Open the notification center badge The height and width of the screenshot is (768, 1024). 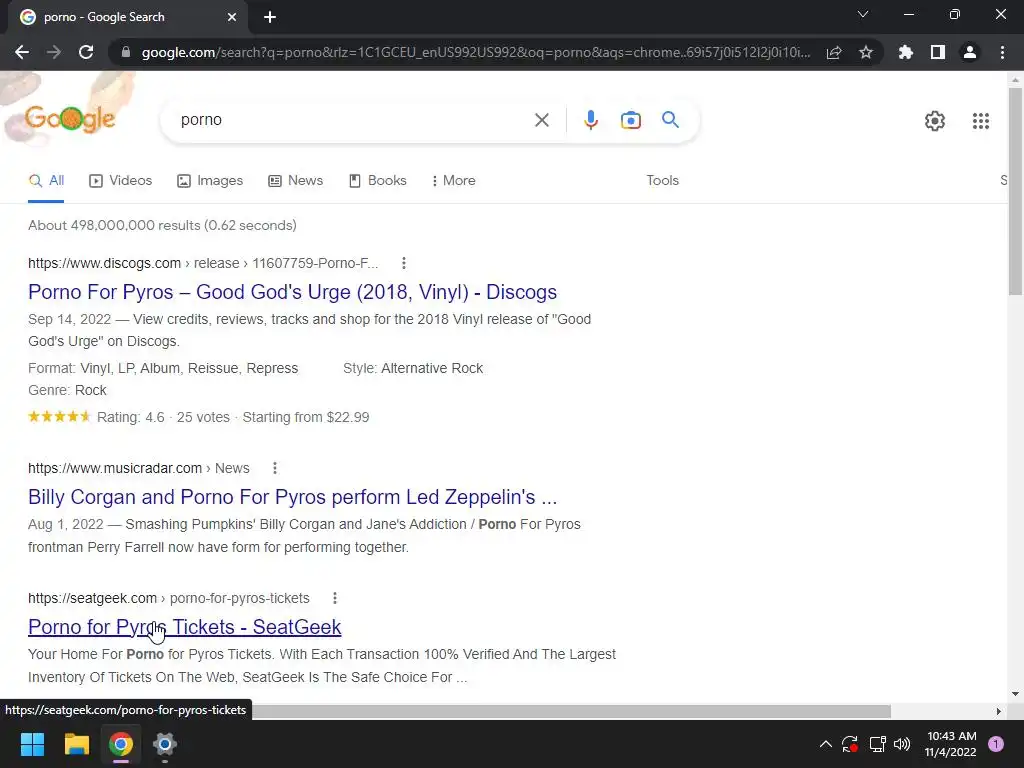(x=996, y=744)
